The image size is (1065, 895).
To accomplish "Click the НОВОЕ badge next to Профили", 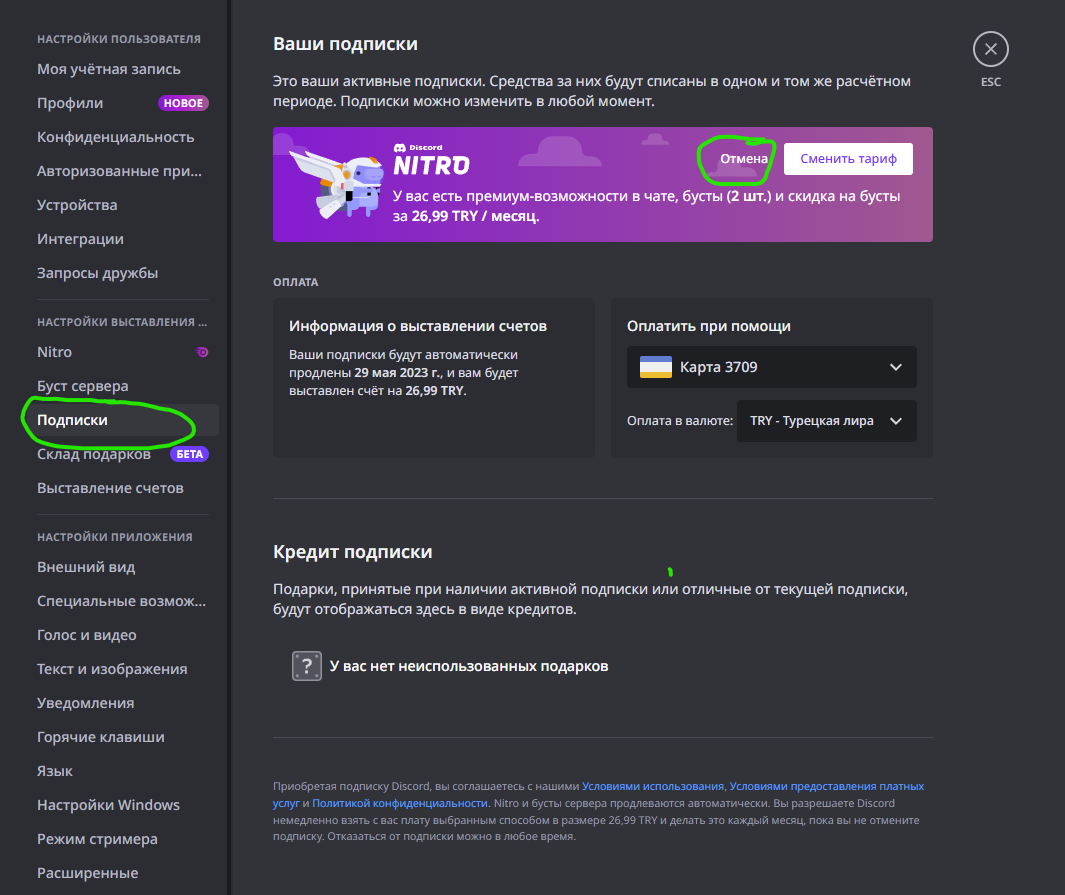I will pos(183,103).
